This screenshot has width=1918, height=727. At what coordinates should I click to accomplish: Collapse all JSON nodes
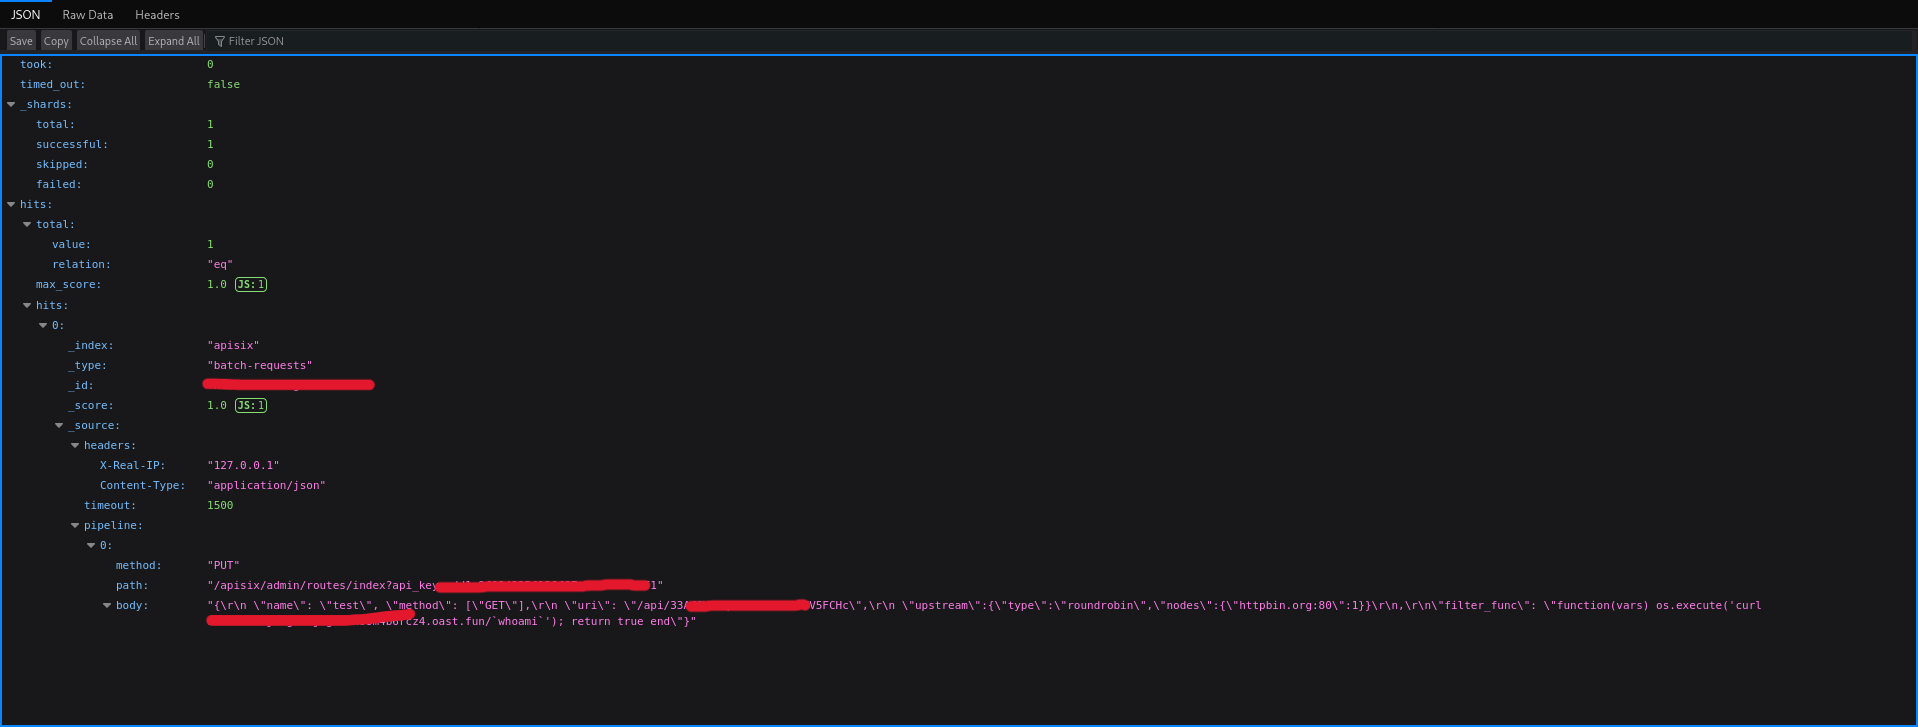[108, 41]
